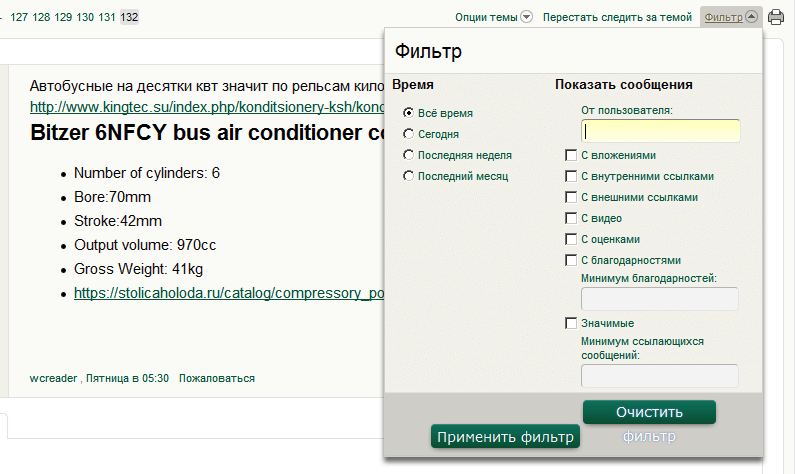Tick the С внешними ссылками checkbox

[x=571, y=197]
